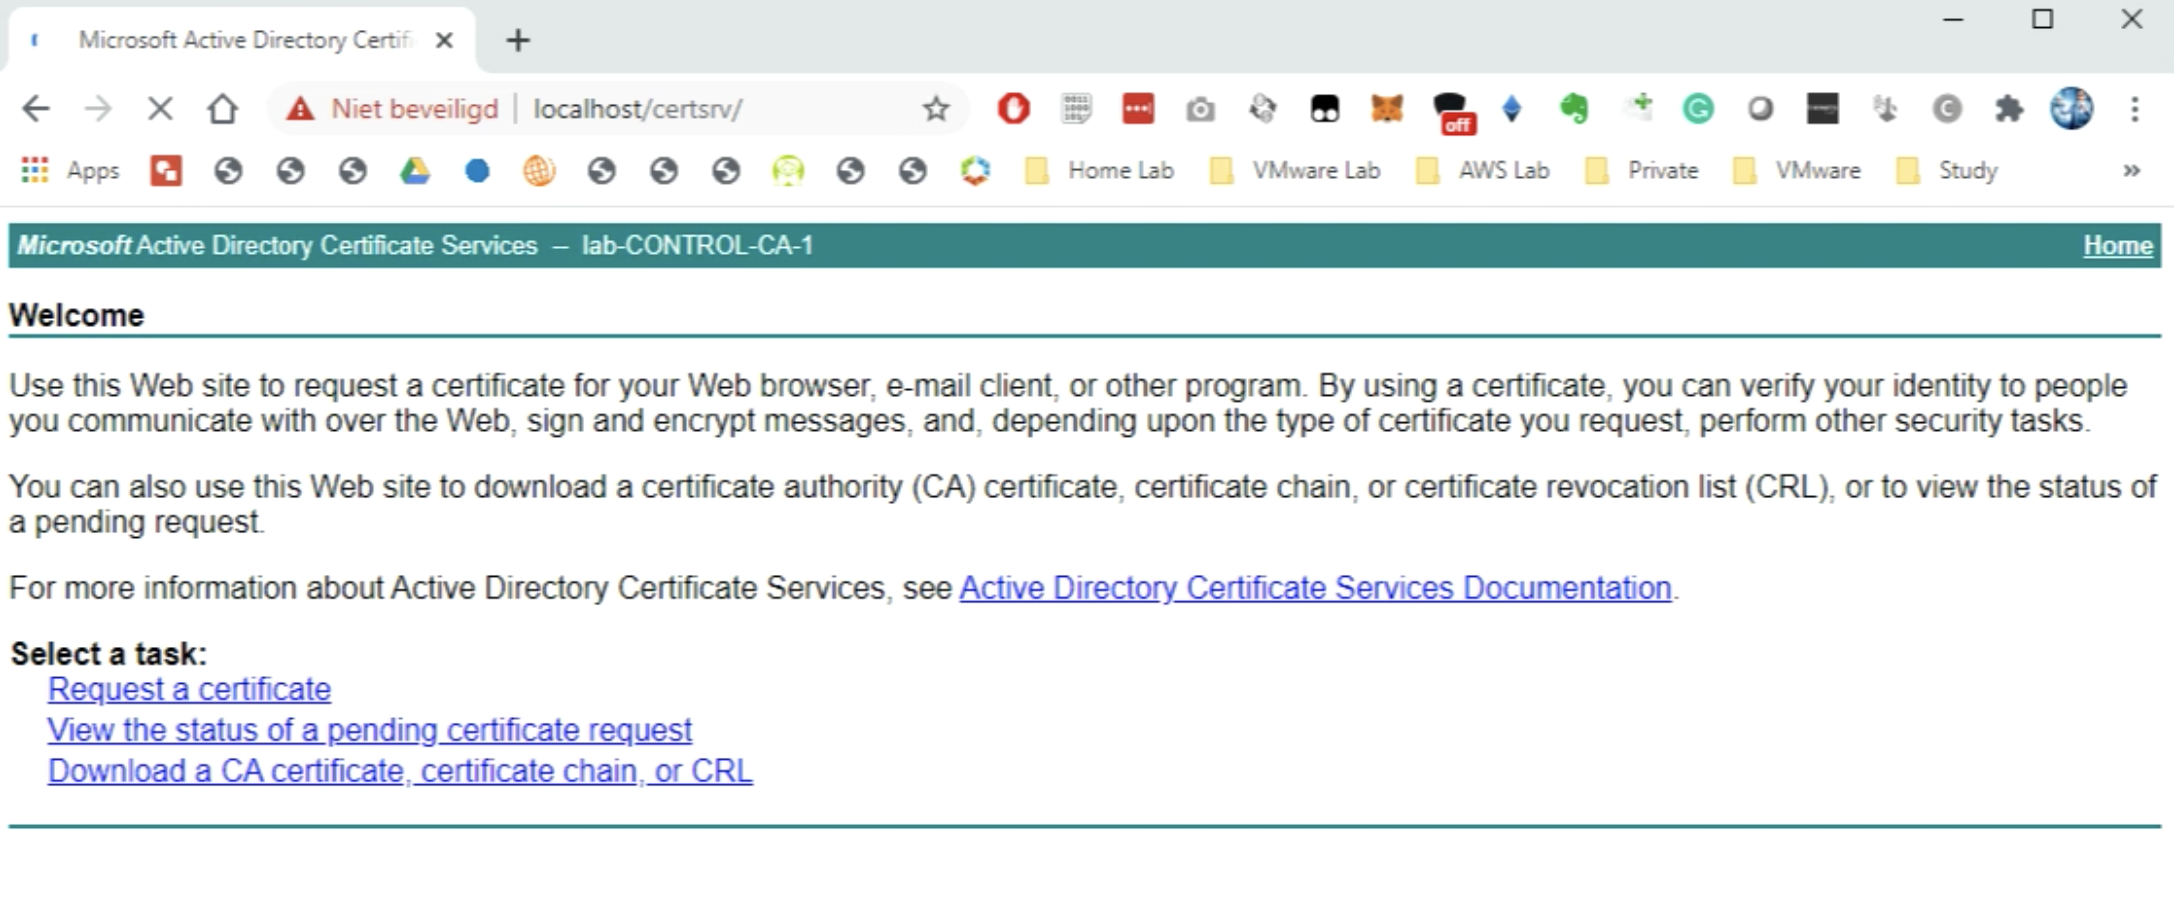Open the Google Drive bookmark
This screenshot has width=2174, height=900.
[415, 171]
